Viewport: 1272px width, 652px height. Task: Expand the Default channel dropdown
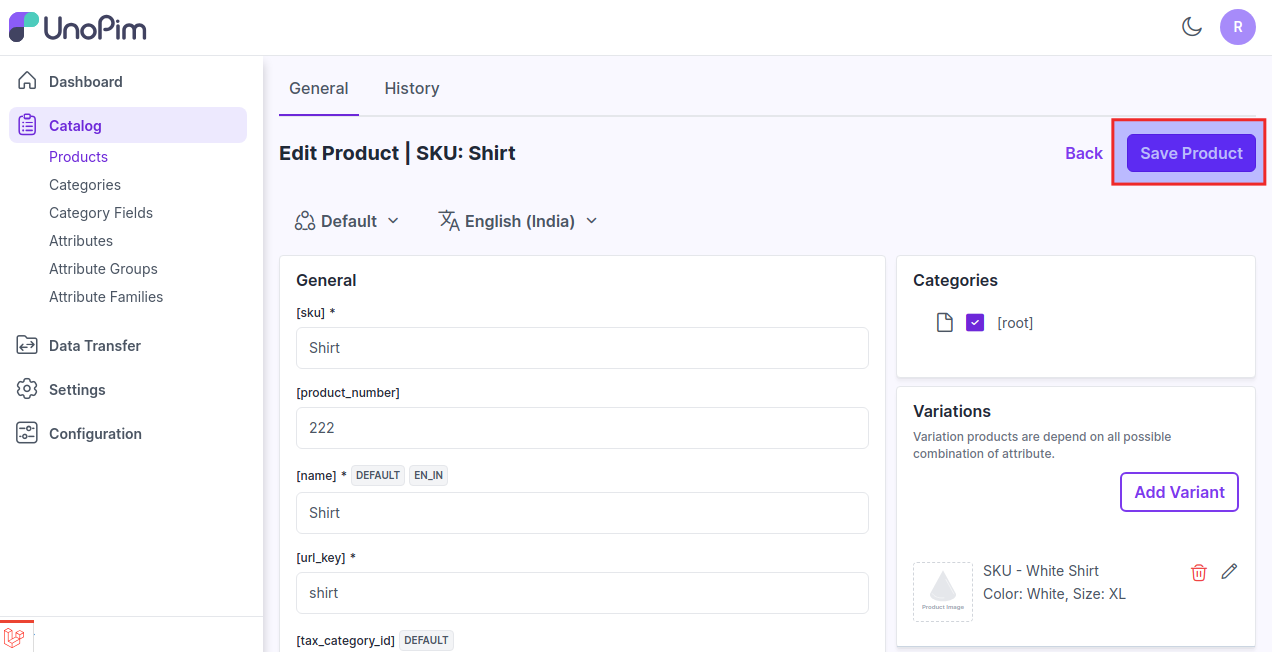point(347,221)
